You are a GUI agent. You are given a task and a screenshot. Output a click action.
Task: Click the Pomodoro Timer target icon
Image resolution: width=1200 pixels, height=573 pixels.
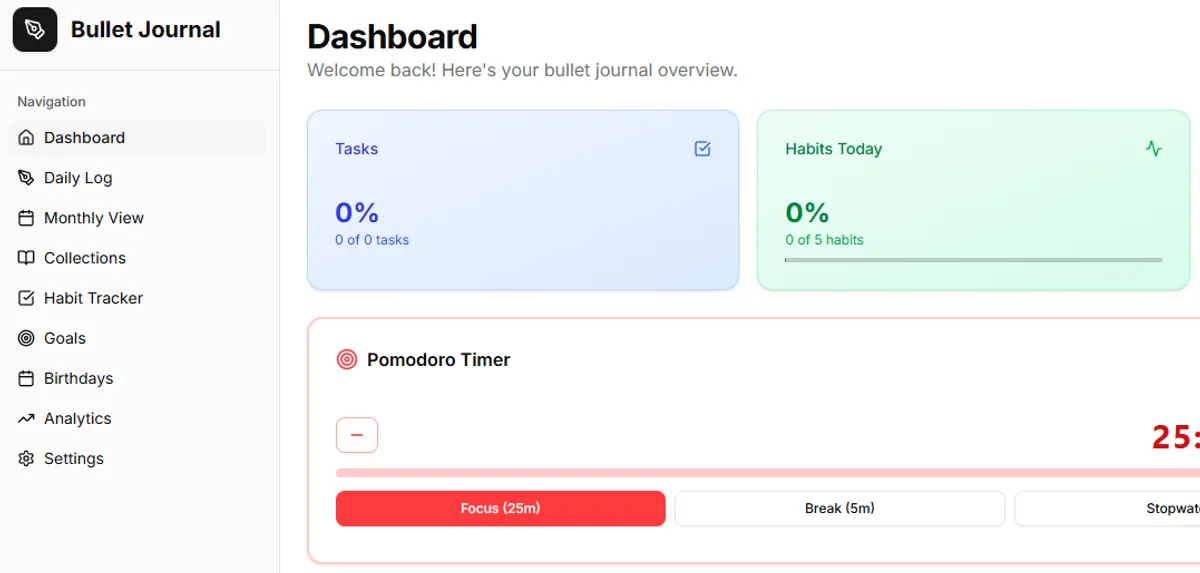347,360
